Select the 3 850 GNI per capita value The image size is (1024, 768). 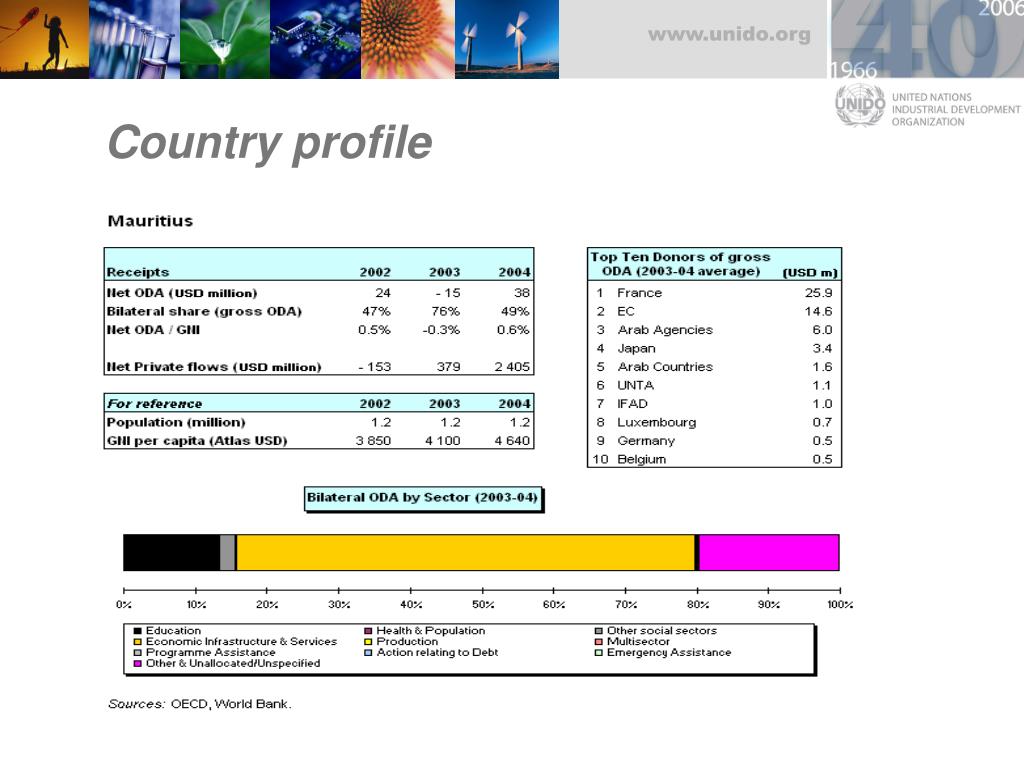point(373,441)
